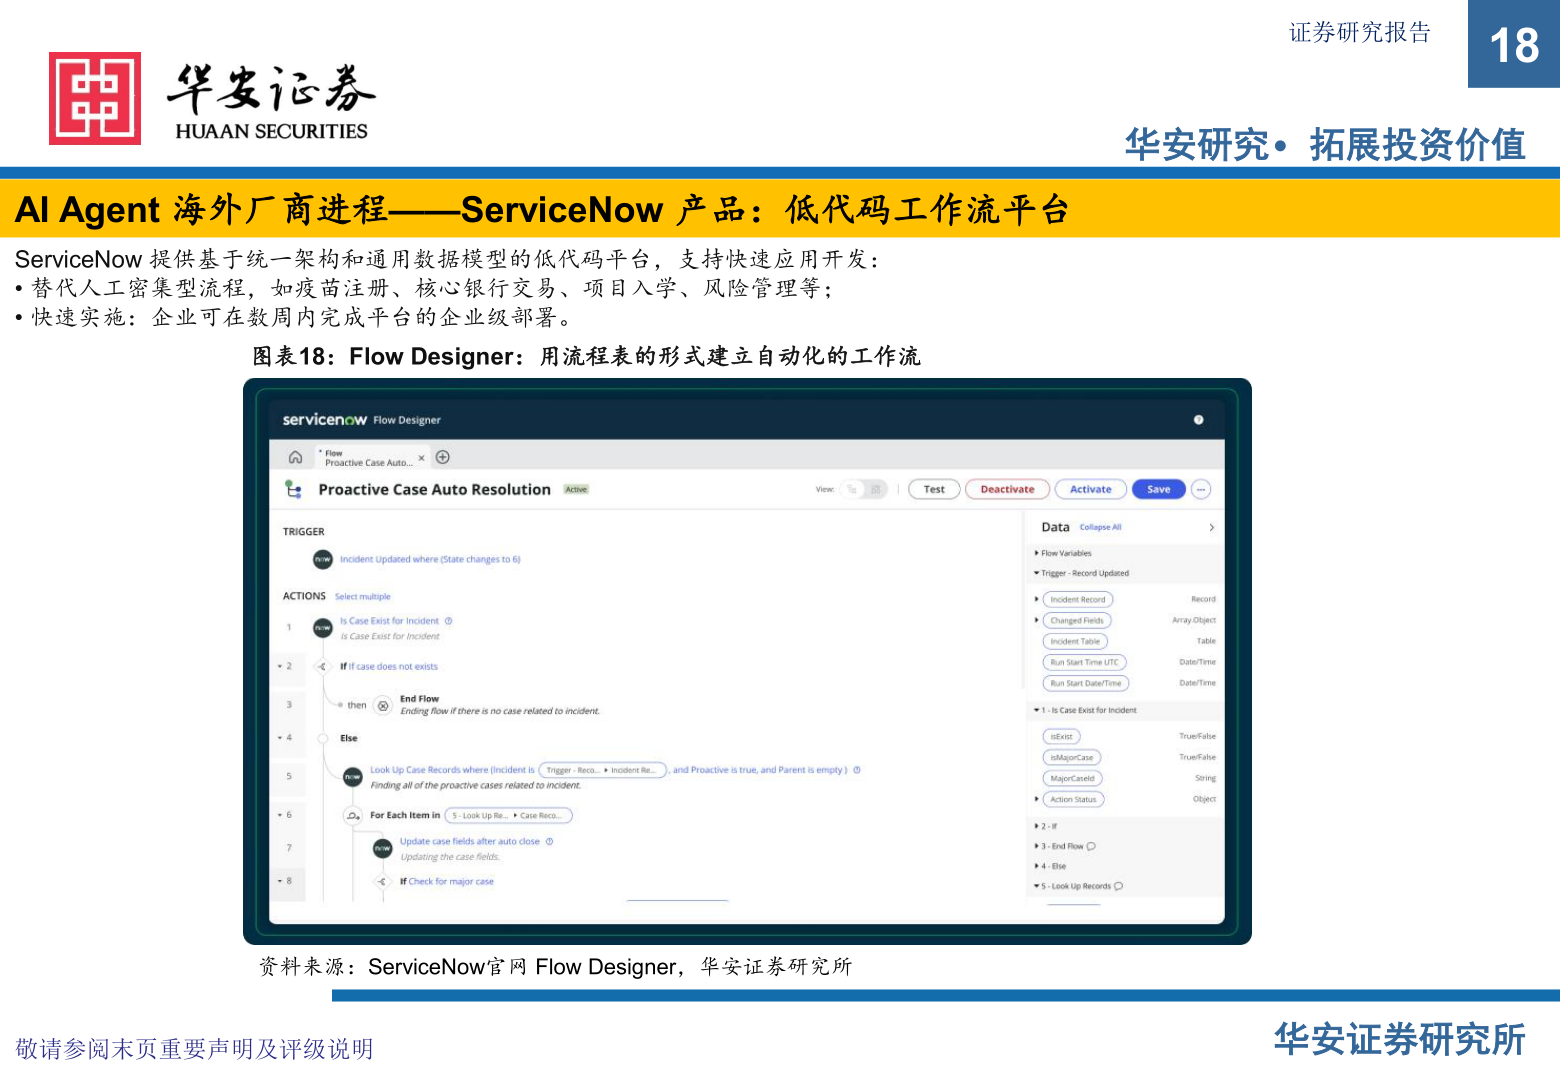Save the flow
Image resolution: width=1560 pixels, height=1080 pixels.
(x=1158, y=489)
